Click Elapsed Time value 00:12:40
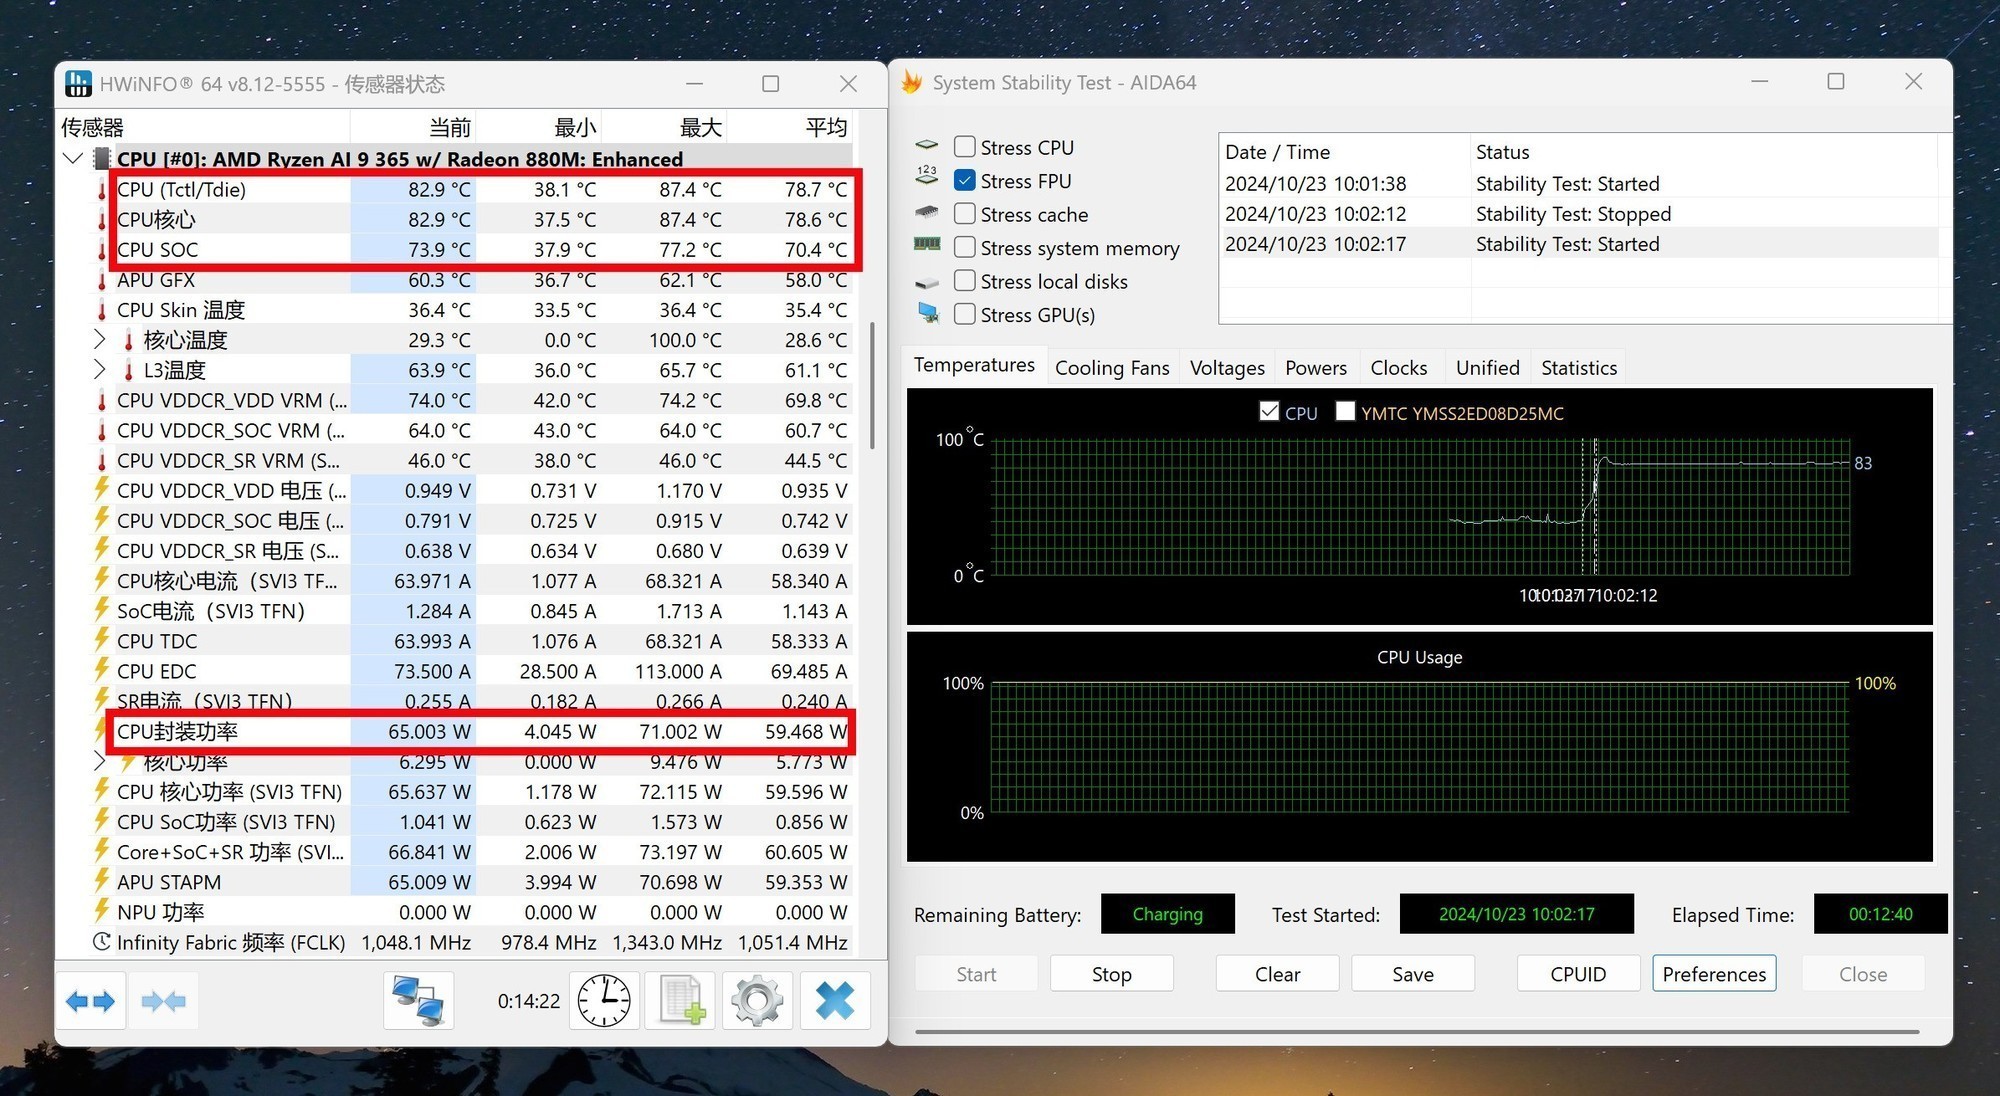 pyautogui.click(x=1880, y=913)
